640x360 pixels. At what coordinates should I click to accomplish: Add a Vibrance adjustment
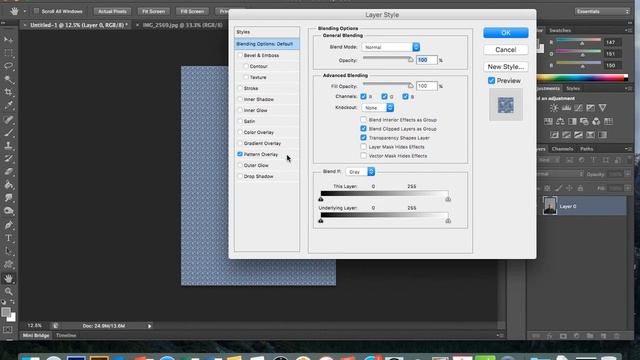(x=602, y=108)
